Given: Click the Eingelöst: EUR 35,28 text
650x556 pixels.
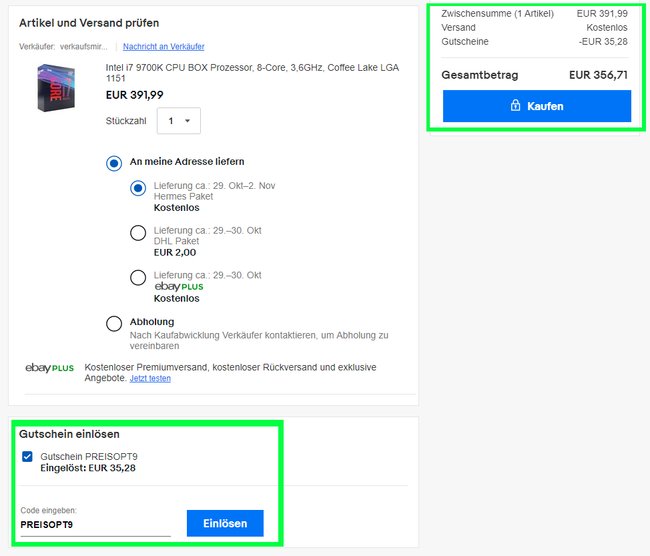Looking at the screenshot, I should point(88,468).
